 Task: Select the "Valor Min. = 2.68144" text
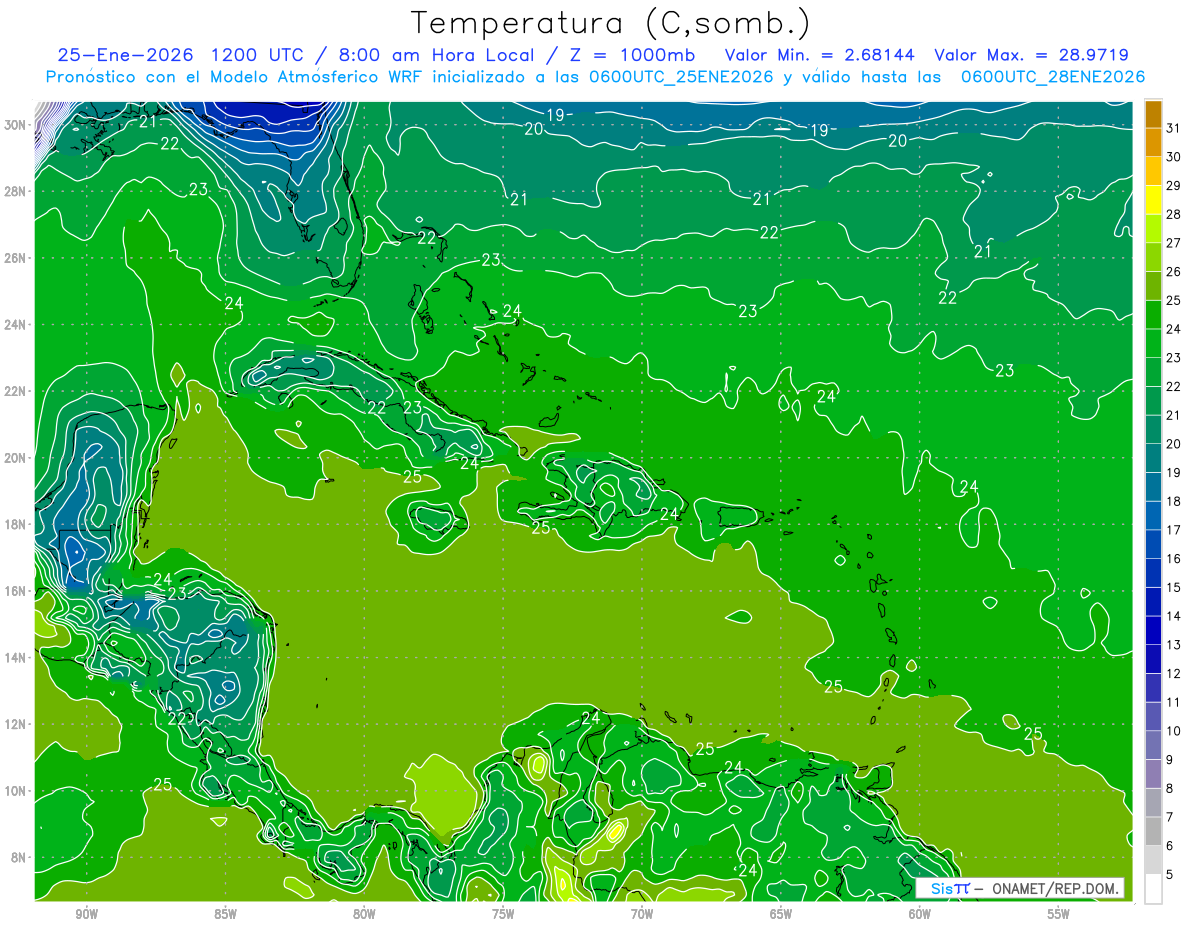click(821, 55)
